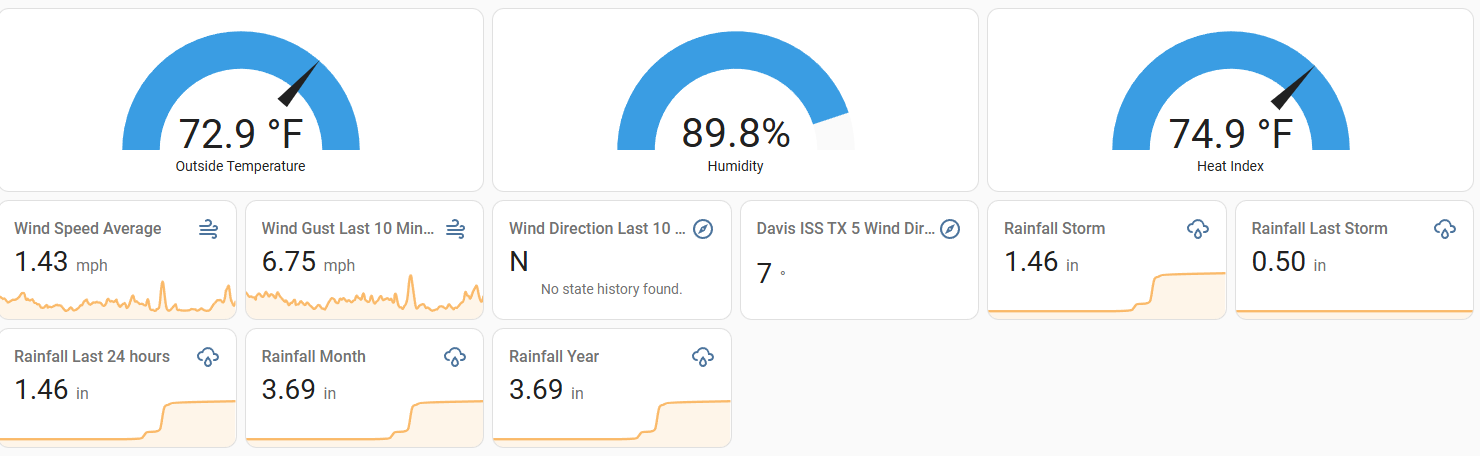
Task: Click the Wind Direction Last 10 compass icon
Action: [x=703, y=229]
